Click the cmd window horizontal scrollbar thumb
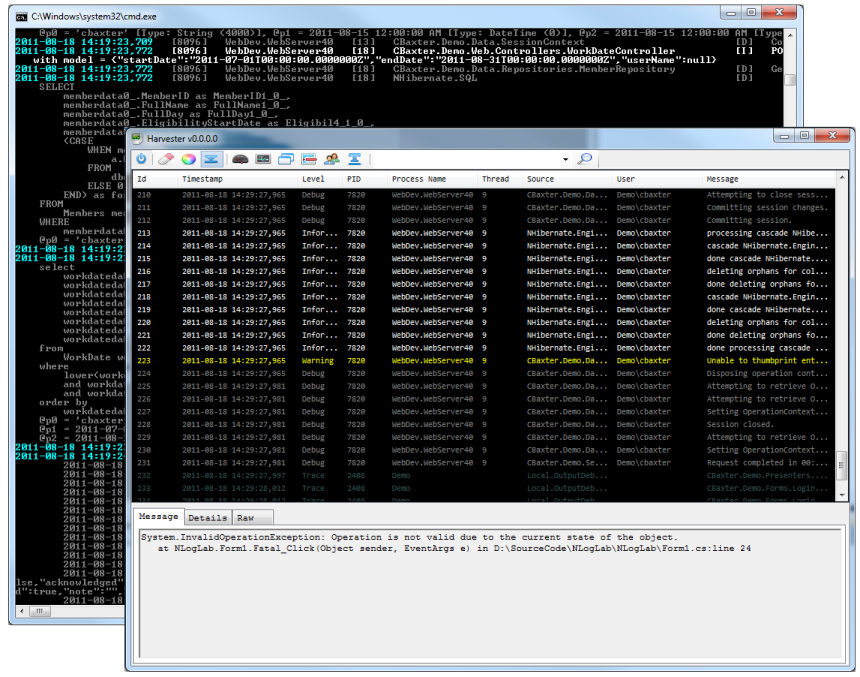Screen dimensions: 860x677 point(39,611)
